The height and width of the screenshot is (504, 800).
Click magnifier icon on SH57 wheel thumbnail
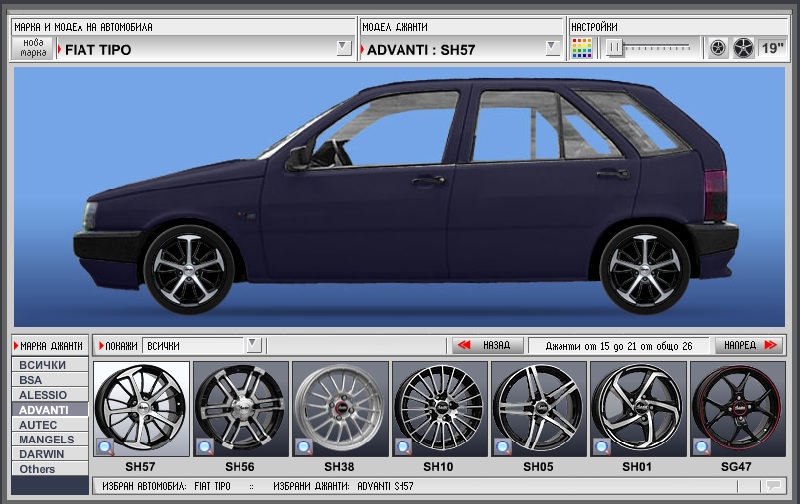(105, 446)
